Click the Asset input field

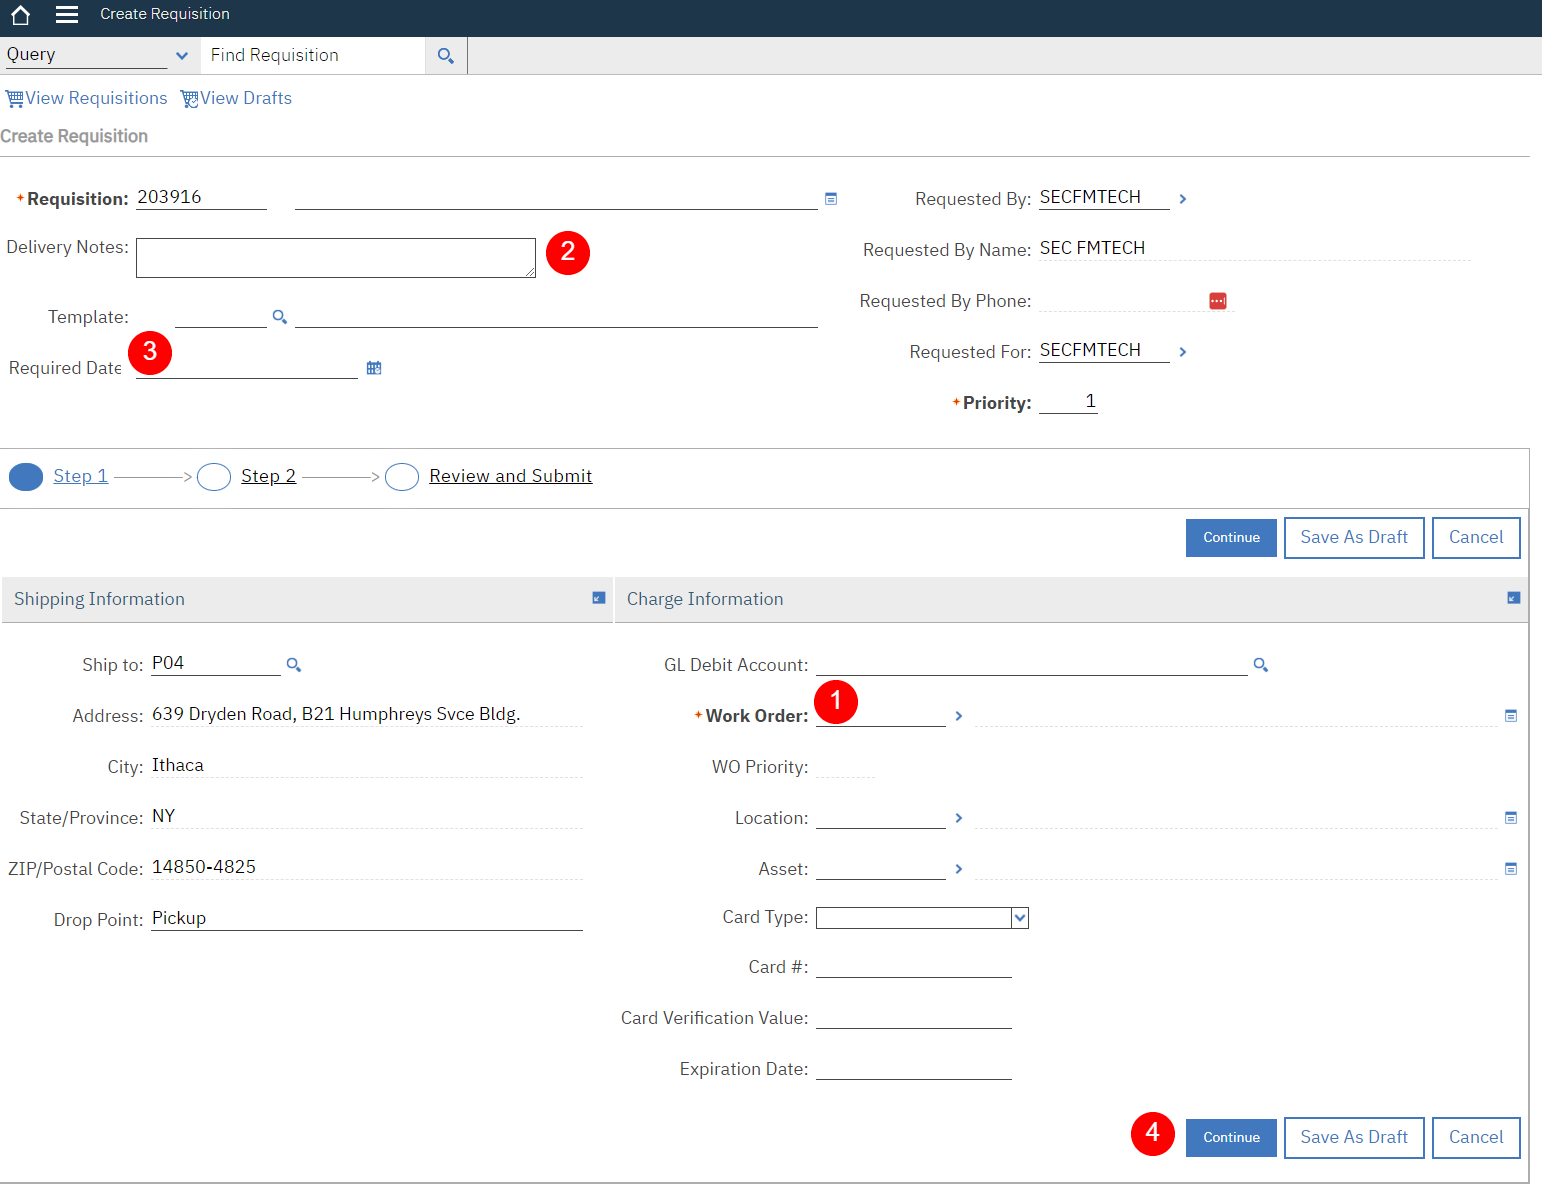(x=881, y=868)
